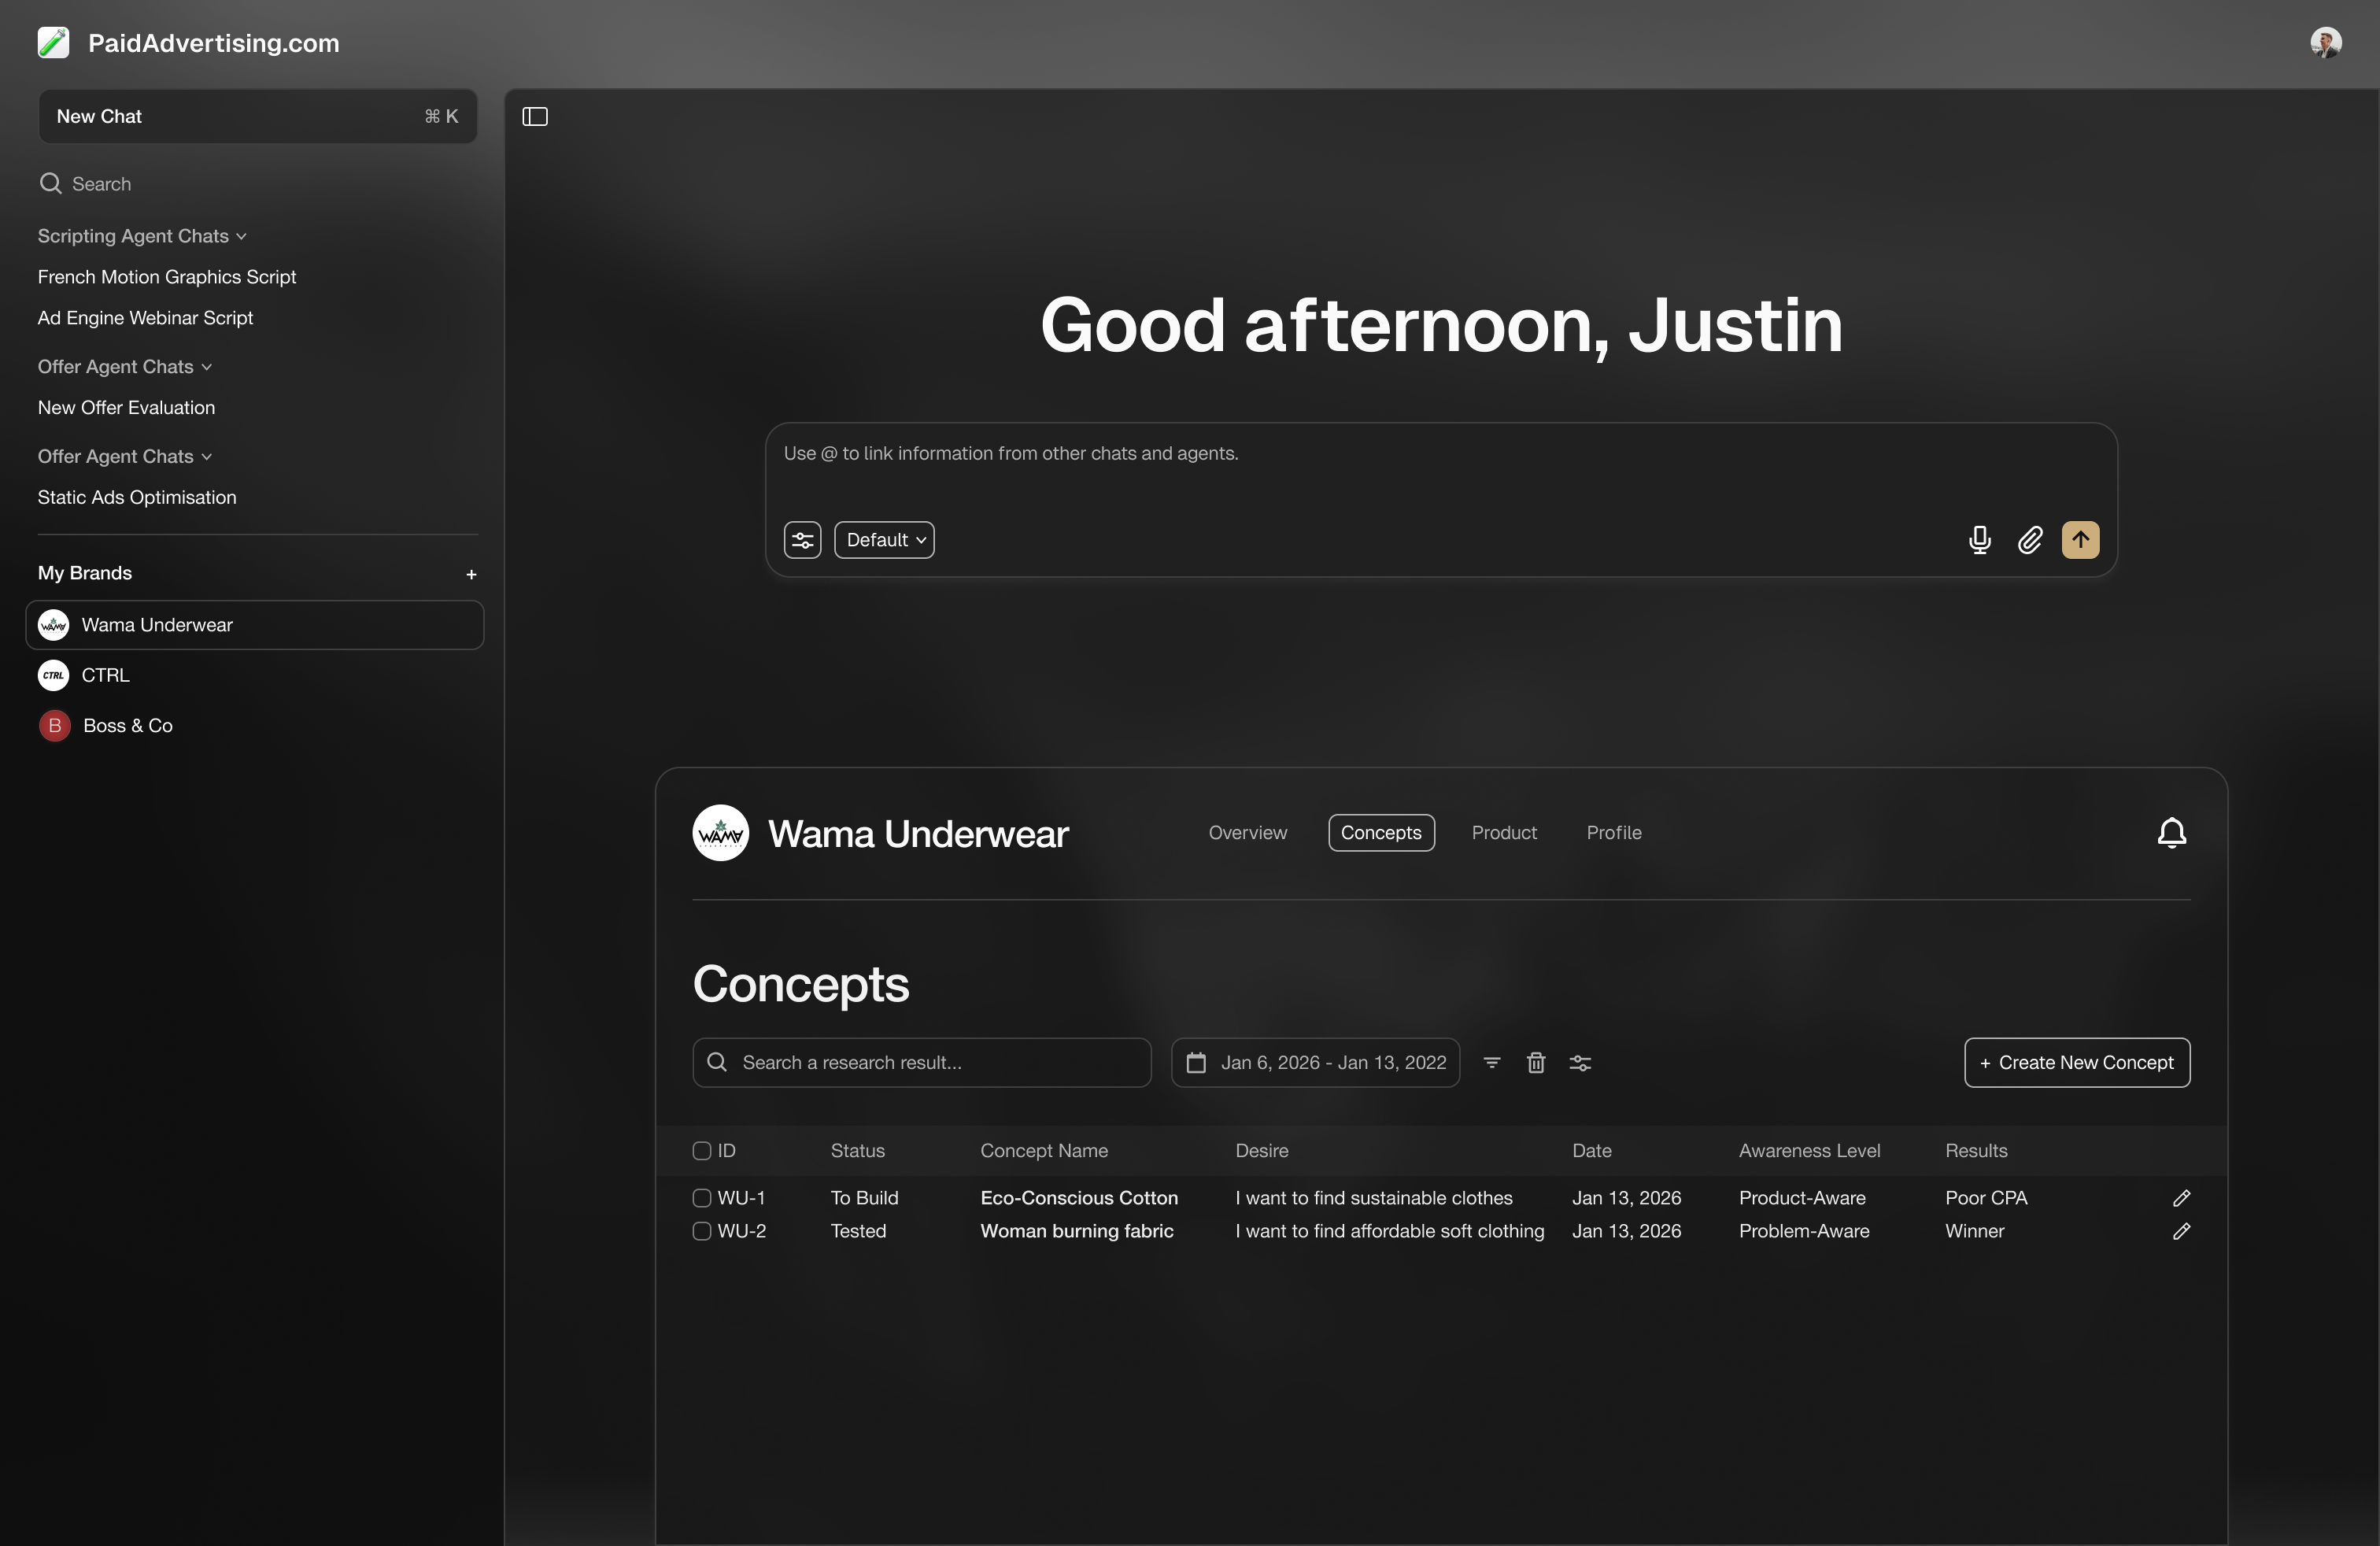Click Create New Concept button

click(2076, 1063)
